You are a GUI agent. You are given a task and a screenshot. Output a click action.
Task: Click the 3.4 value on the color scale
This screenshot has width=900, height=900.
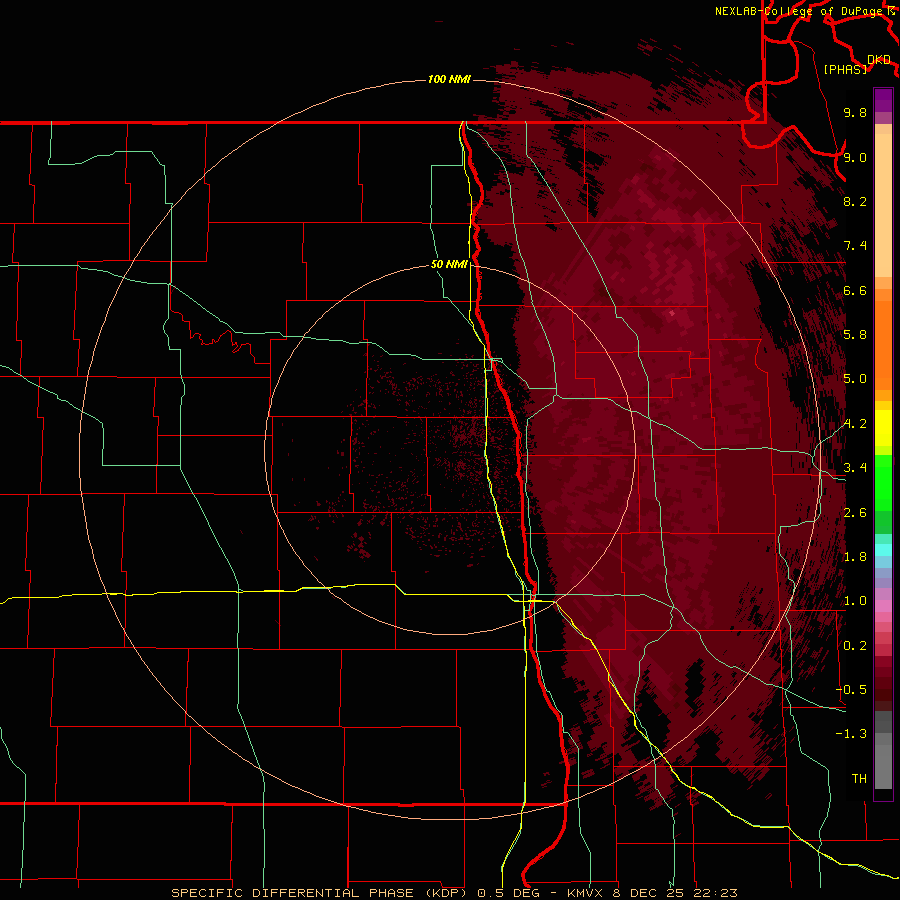pos(855,468)
